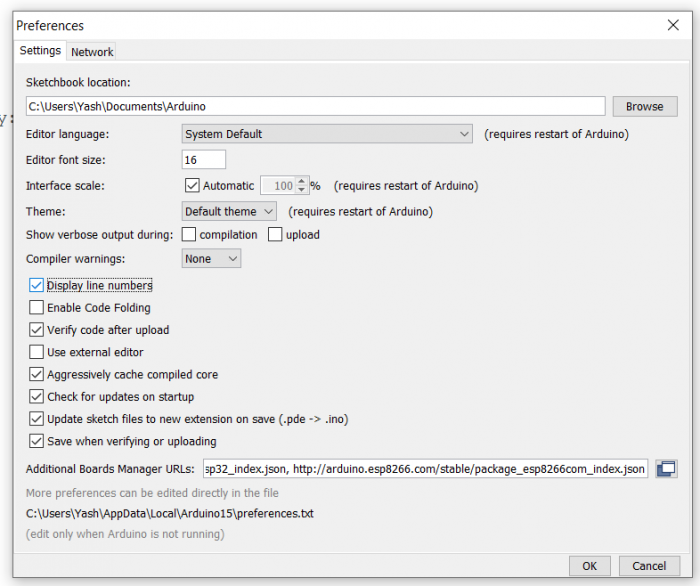Click the 'Compiler warnings:' label
This screenshot has height=586, width=700.
point(75,258)
